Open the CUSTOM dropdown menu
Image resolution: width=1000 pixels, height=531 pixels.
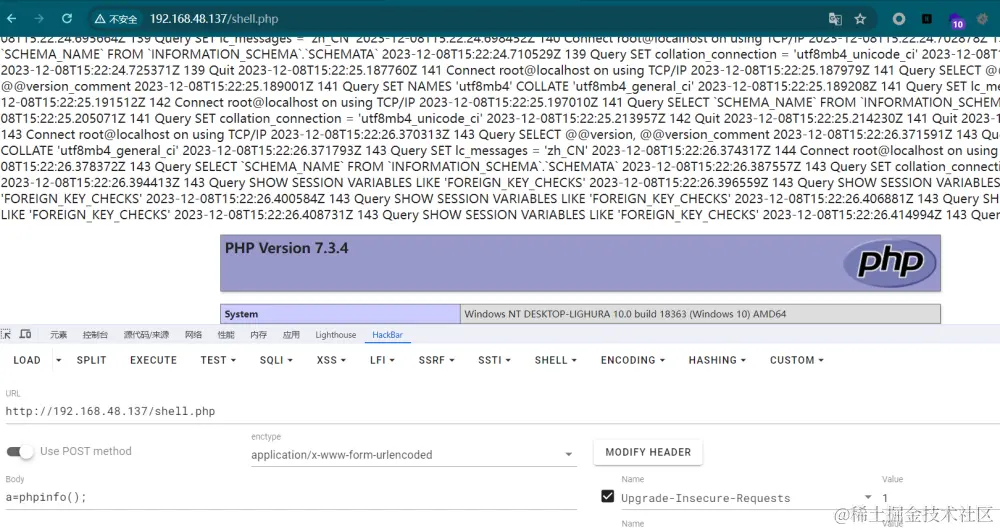[x=797, y=360]
